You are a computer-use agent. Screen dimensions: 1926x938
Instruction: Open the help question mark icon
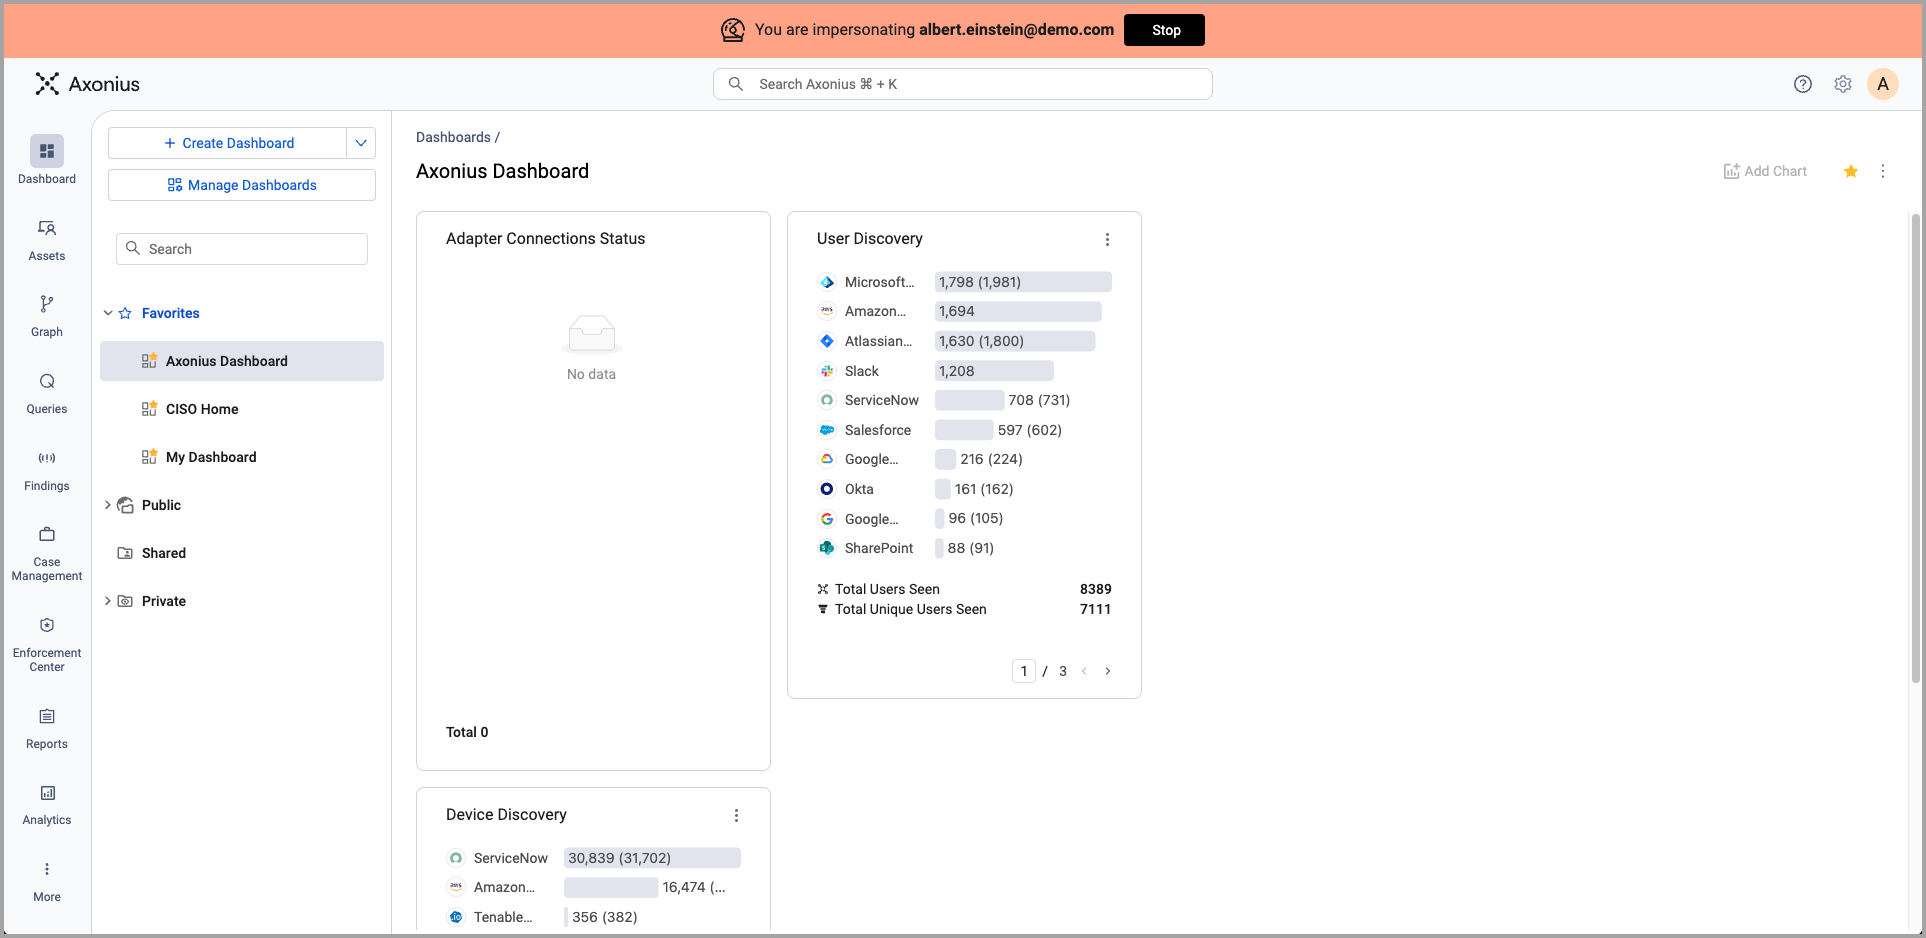1803,84
